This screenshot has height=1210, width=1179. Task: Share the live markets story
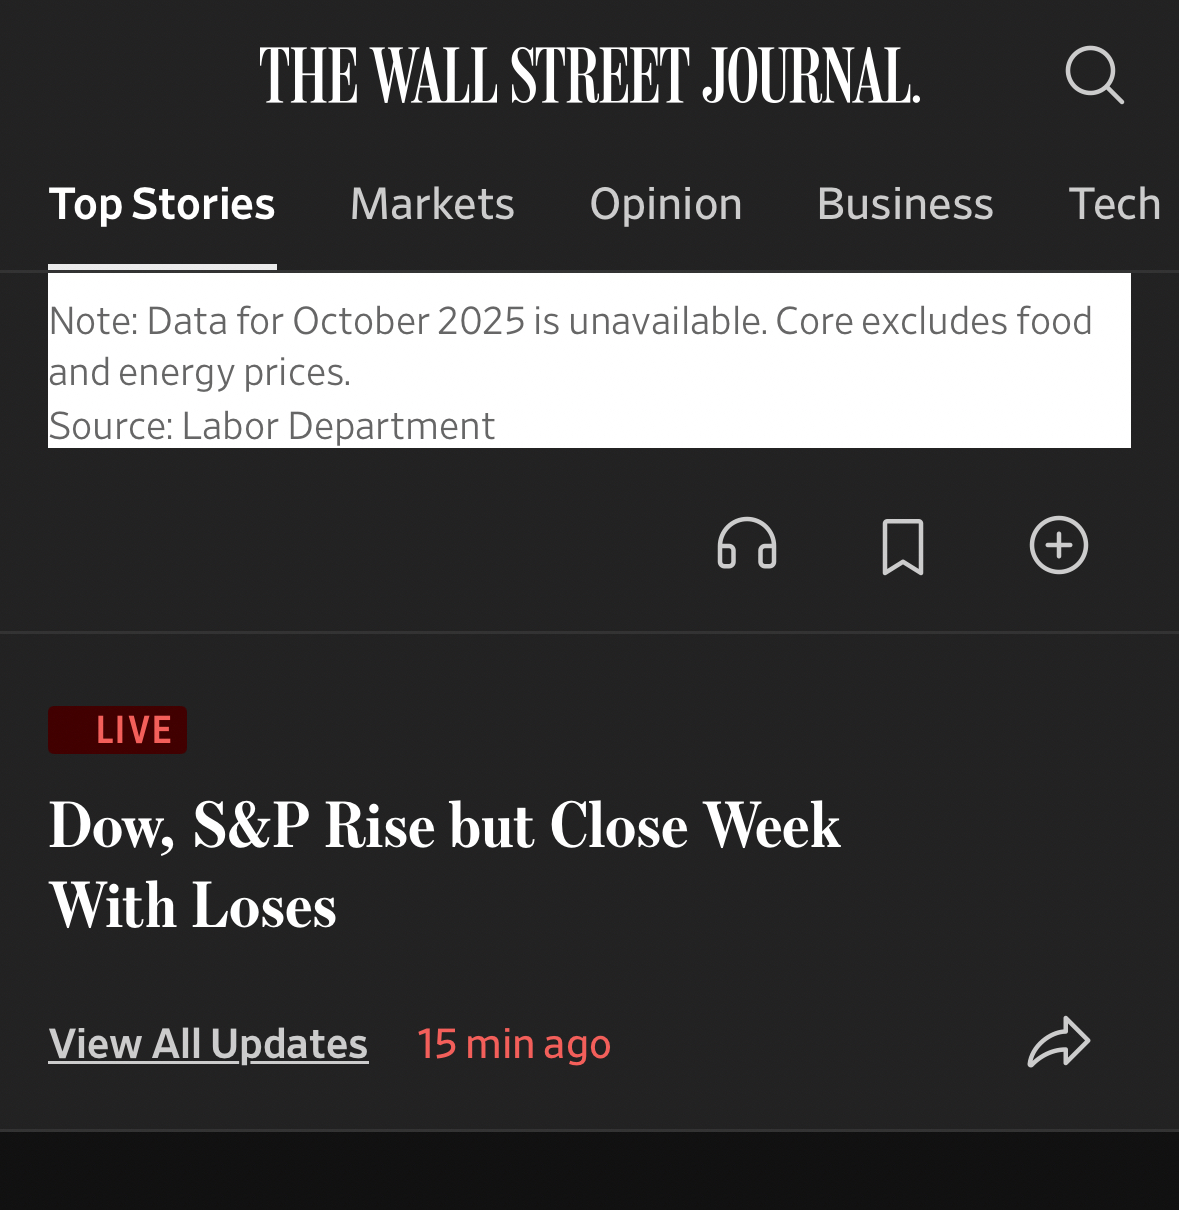coord(1059,1042)
